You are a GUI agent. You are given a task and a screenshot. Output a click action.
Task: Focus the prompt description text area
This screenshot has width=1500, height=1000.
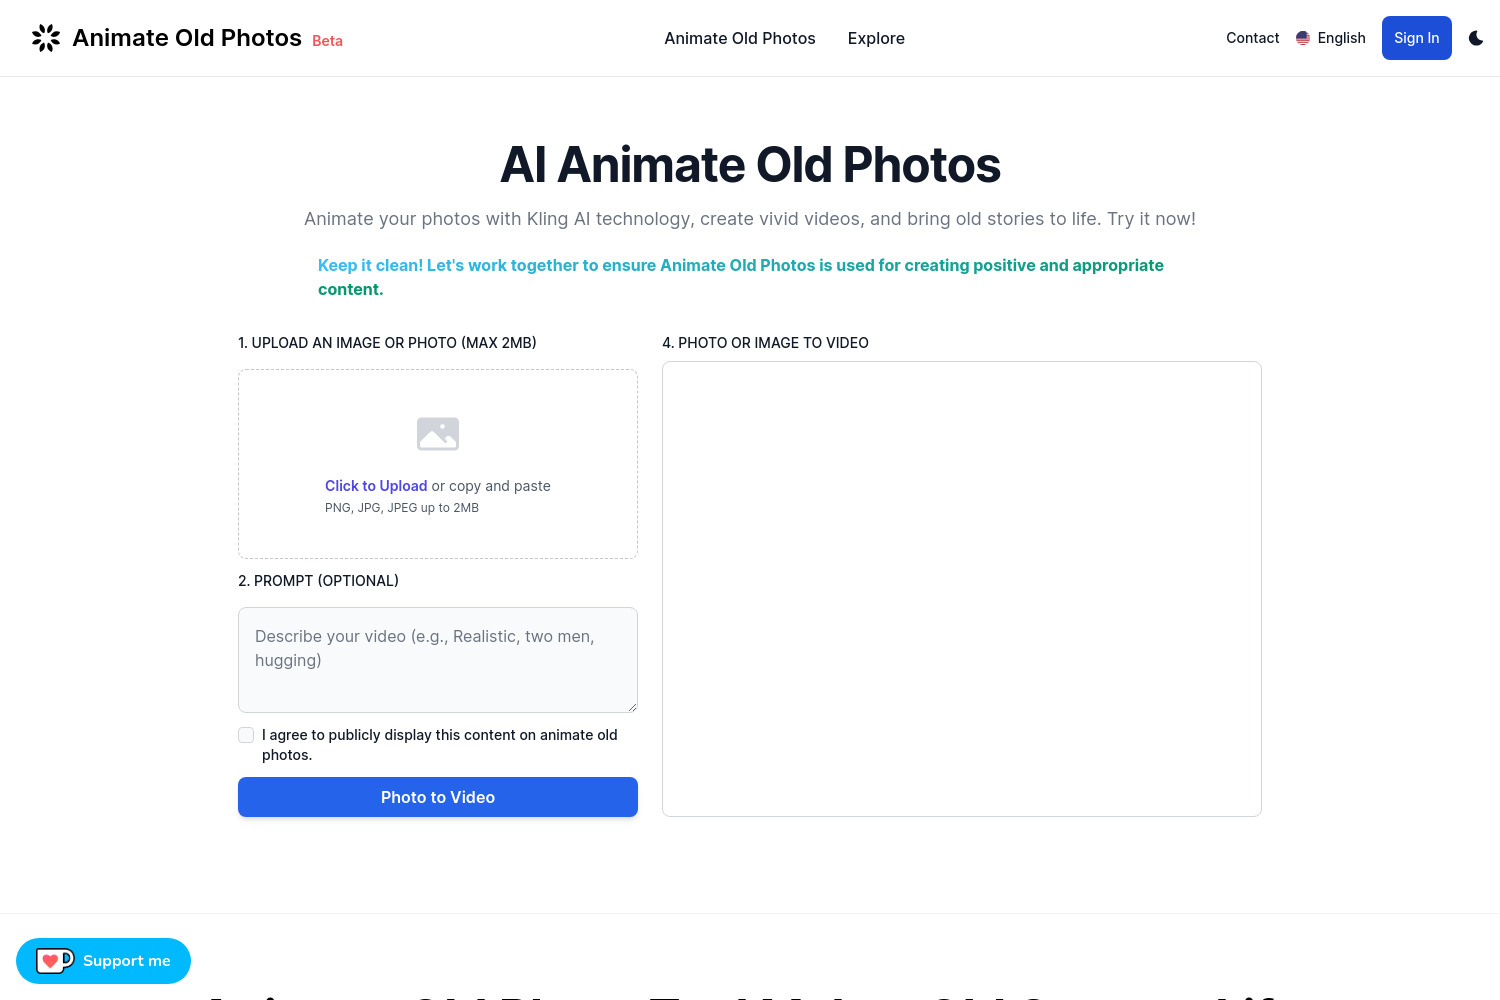(438, 660)
